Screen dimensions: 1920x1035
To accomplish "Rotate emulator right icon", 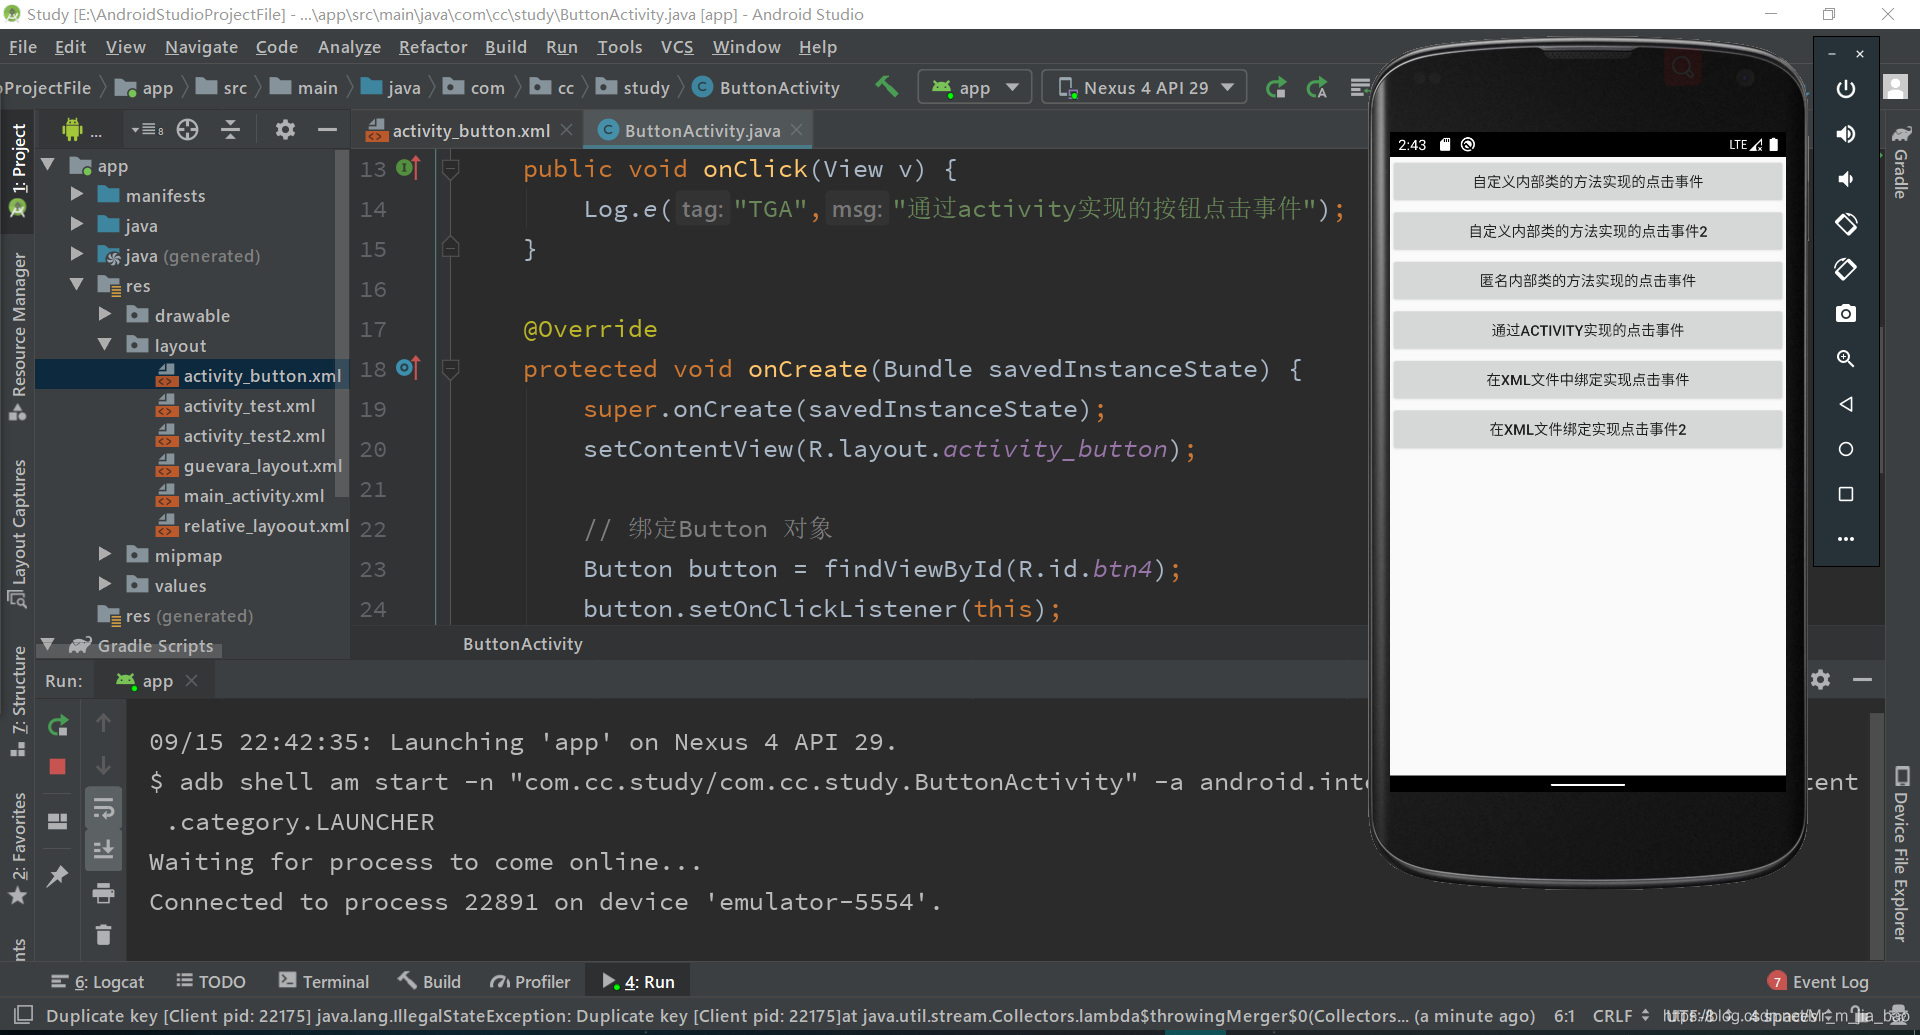I will click(1846, 269).
